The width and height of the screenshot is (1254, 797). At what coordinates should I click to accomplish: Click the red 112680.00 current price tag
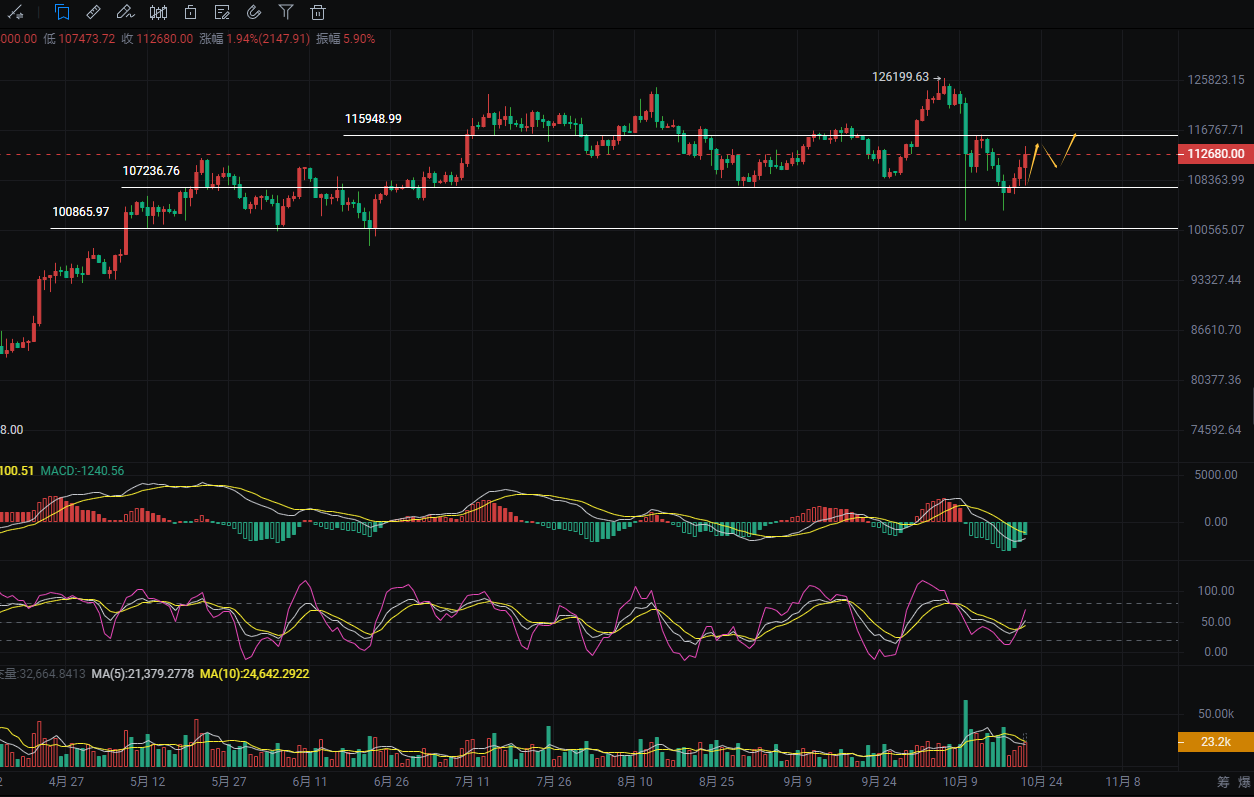[x=1216, y=154]
